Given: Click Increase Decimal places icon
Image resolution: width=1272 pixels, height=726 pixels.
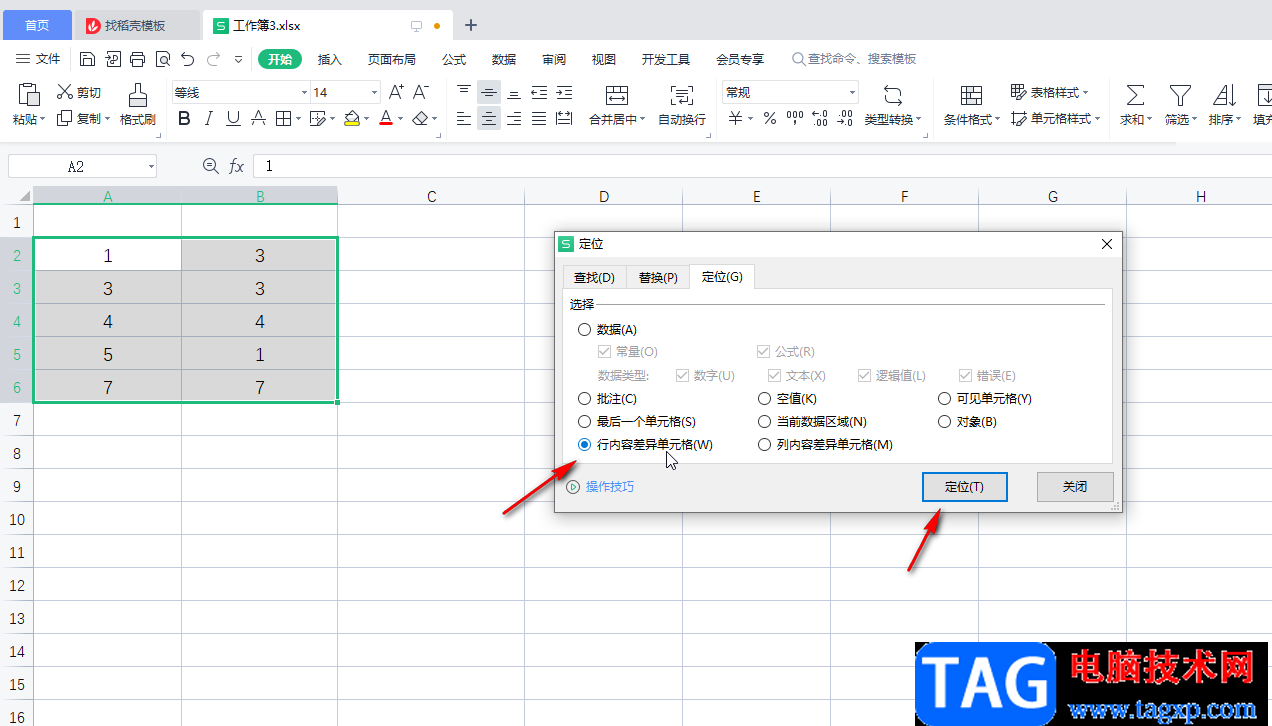Looking at the screenshot, I should 820,119.
